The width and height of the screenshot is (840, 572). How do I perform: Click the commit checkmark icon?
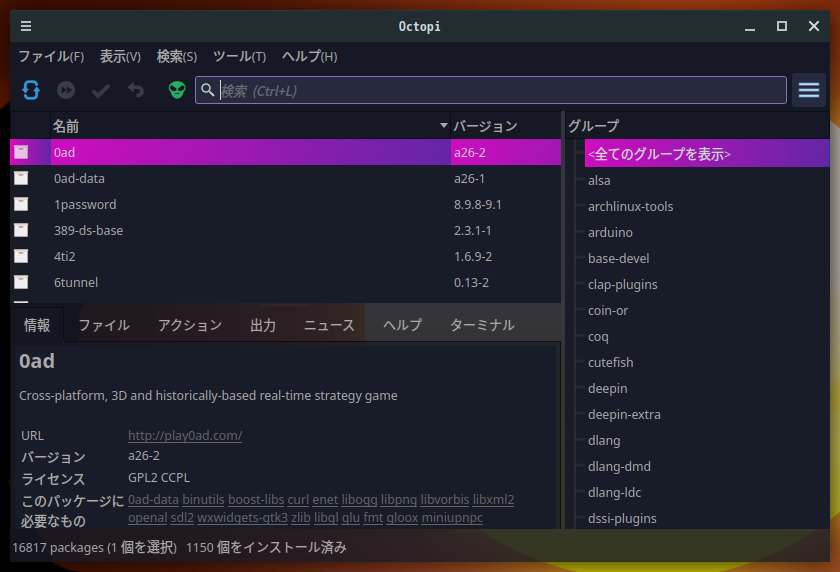(101, 90)
